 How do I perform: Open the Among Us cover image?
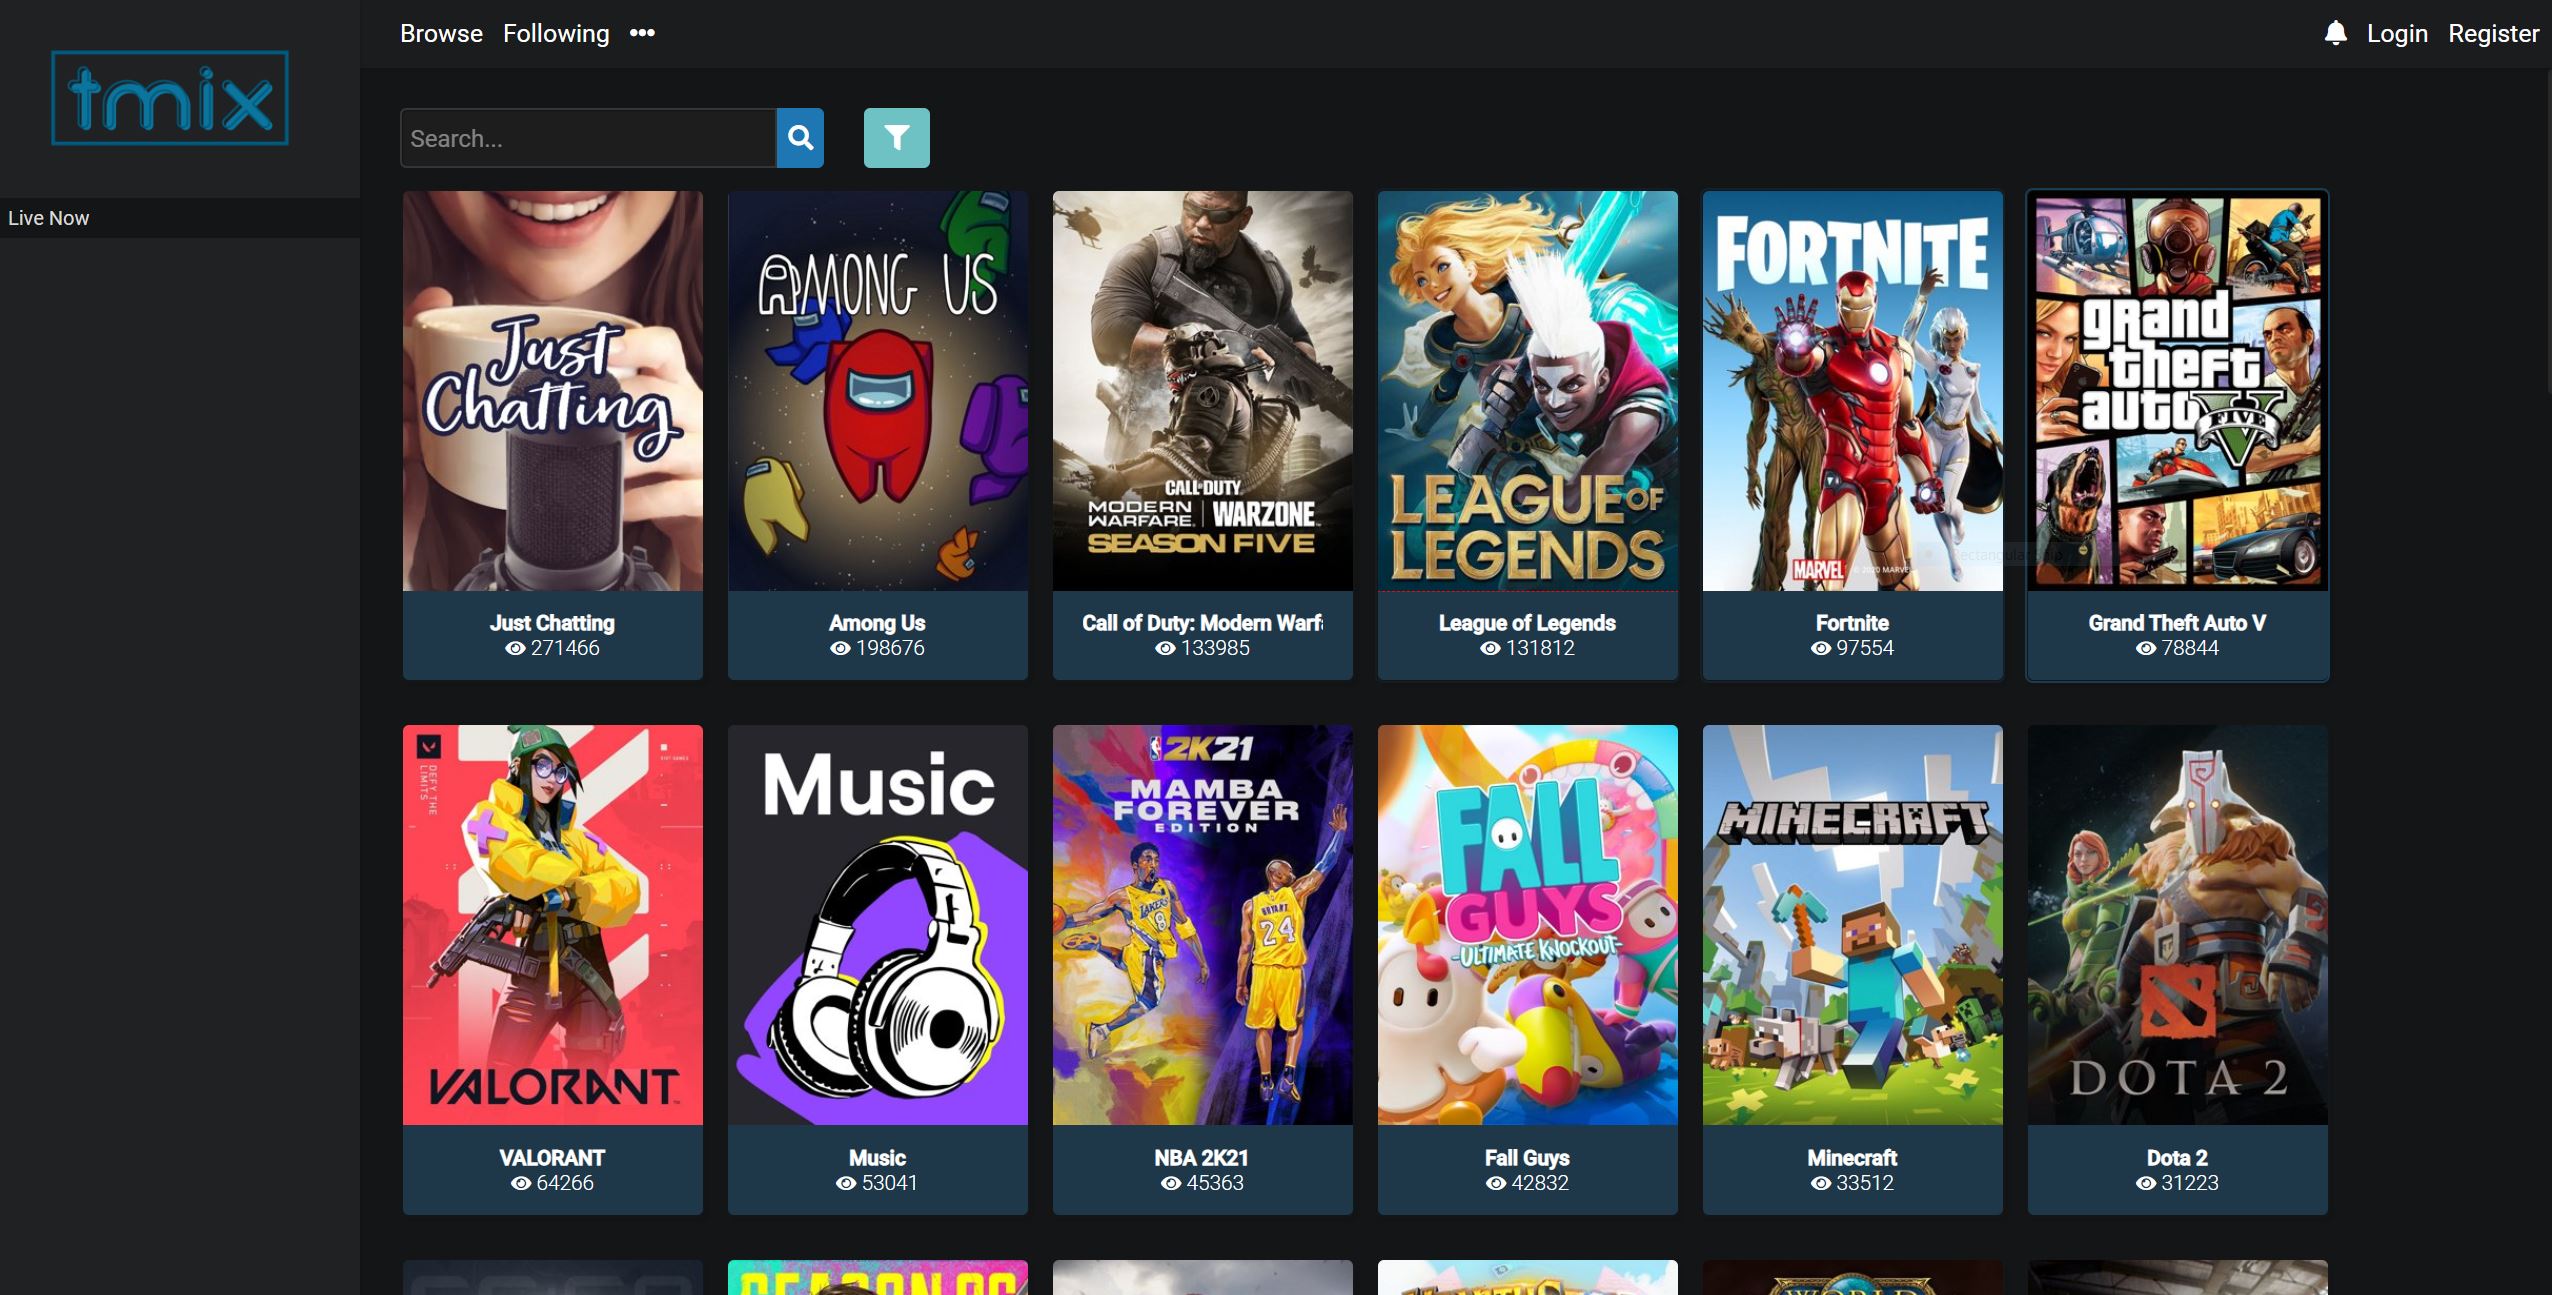pyautogui.click(x=878, y=391)
